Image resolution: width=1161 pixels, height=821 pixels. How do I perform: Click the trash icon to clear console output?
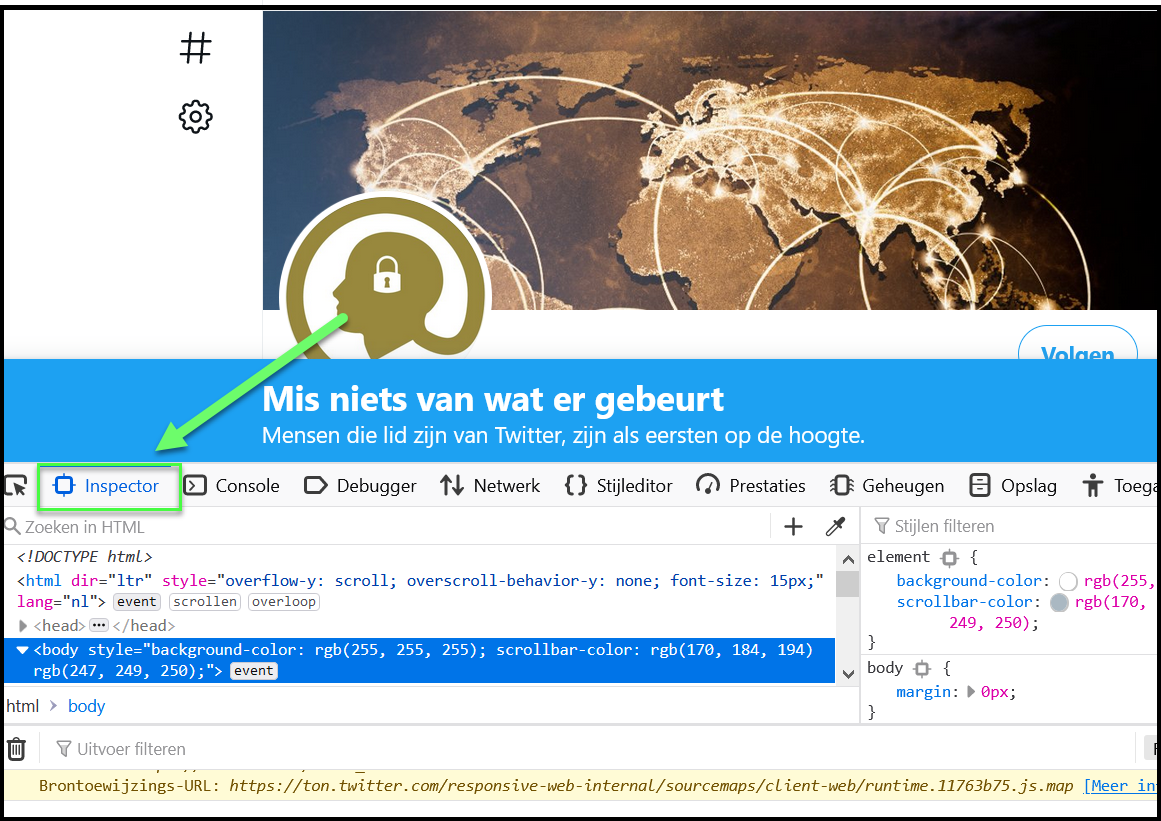coord(16,748)
